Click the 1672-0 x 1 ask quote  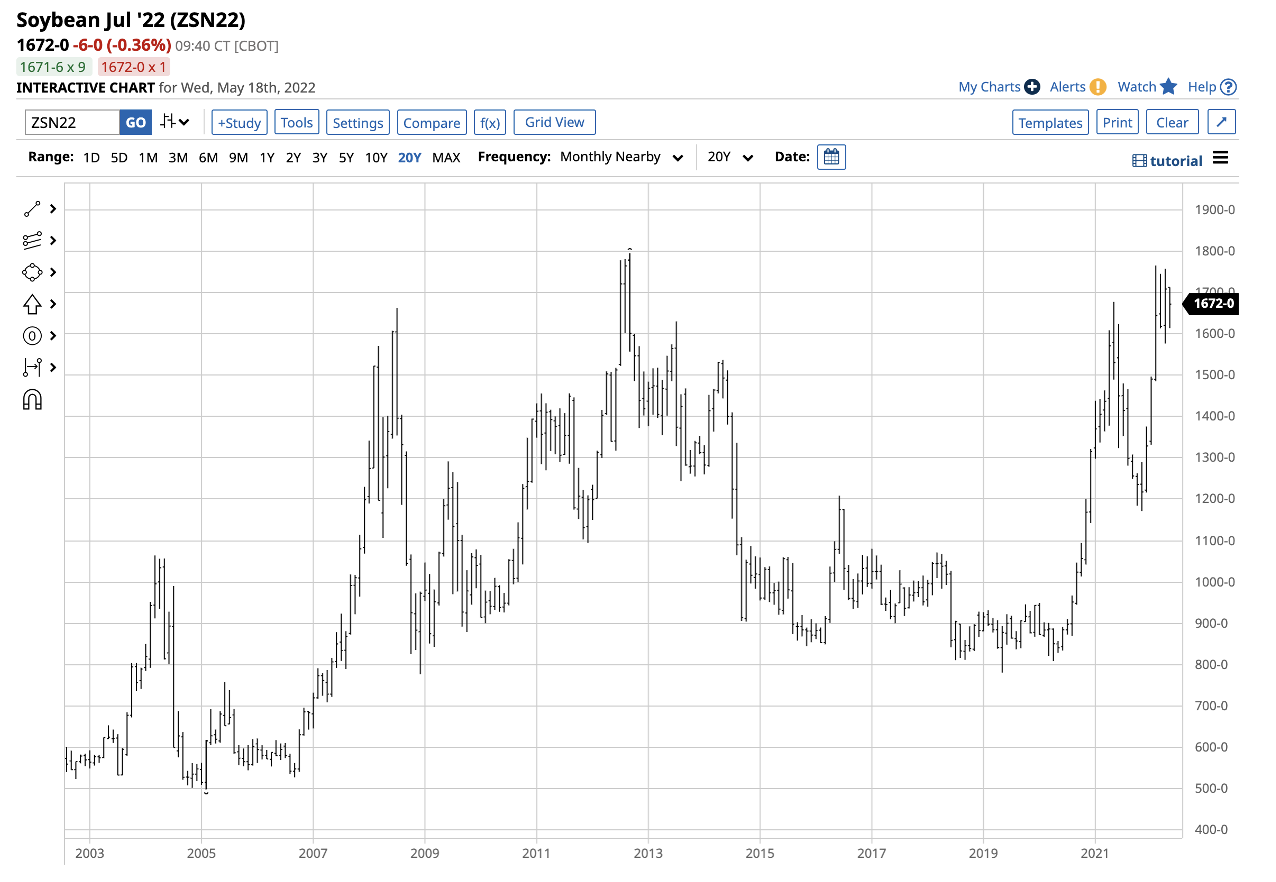(133, 67)
